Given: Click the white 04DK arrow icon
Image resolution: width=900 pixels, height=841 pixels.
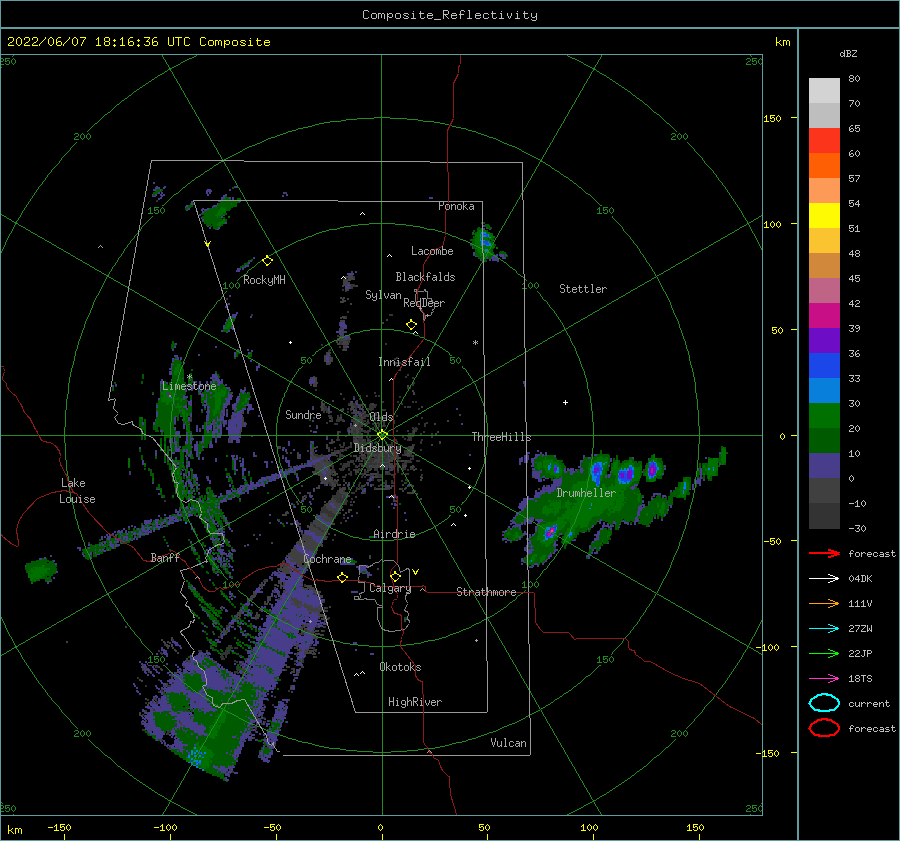Looking at the screenshot, I should pyautogui.click(x=824, y=579).
